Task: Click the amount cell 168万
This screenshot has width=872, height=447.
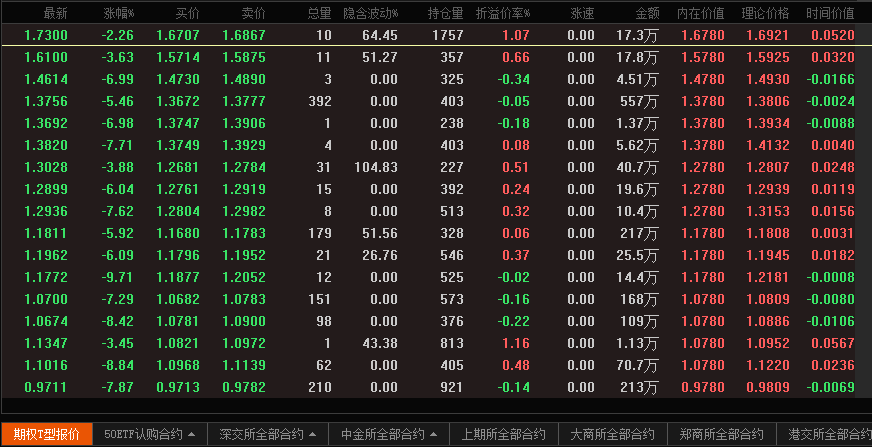Action: pyautogui.click(x=639, y=299)
